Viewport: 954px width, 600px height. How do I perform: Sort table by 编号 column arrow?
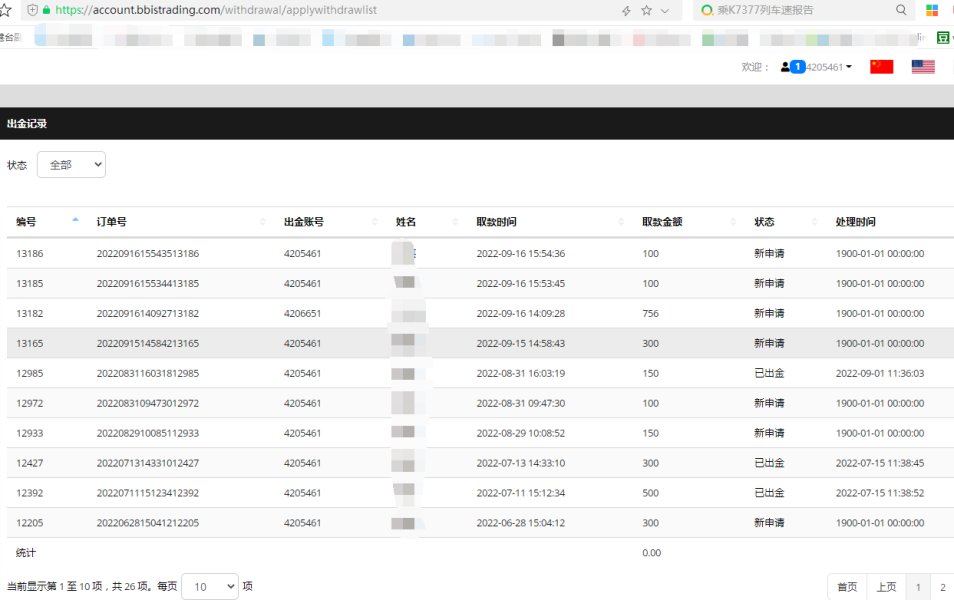coord(76,221)
